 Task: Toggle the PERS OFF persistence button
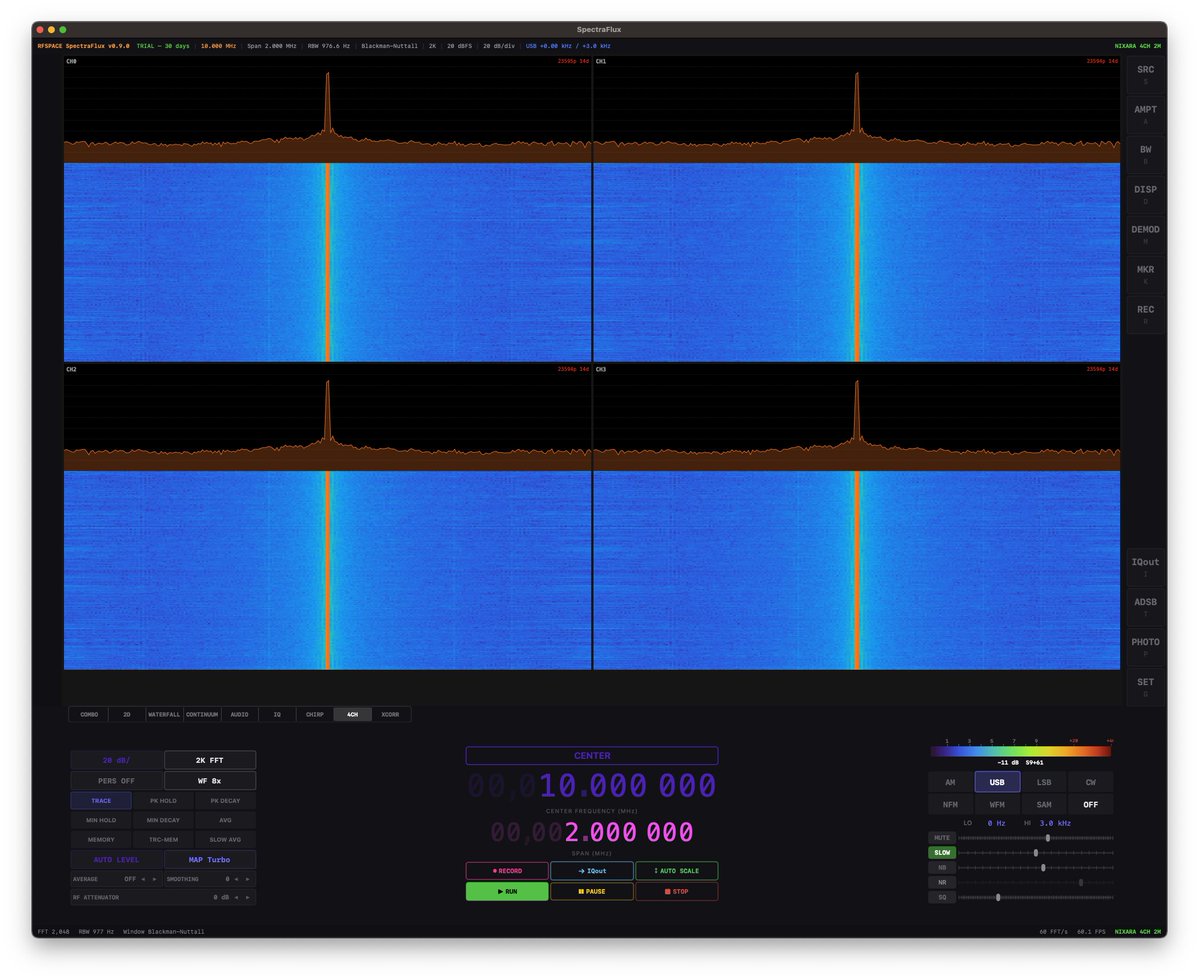coord(116,780)
